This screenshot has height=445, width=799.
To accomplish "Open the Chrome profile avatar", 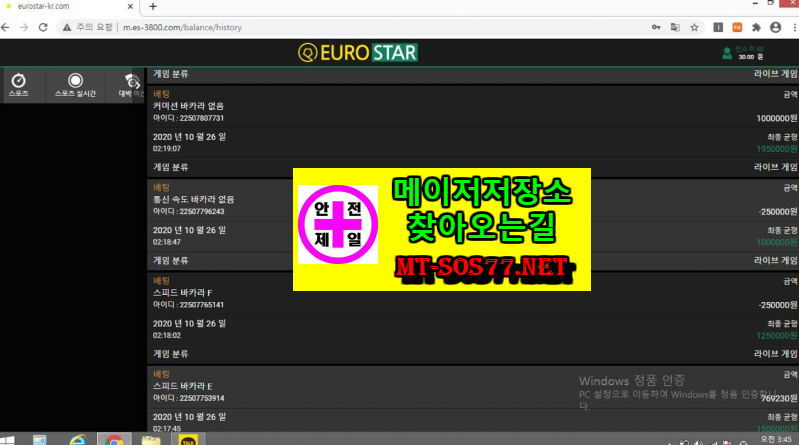I will tap(776, 28).
